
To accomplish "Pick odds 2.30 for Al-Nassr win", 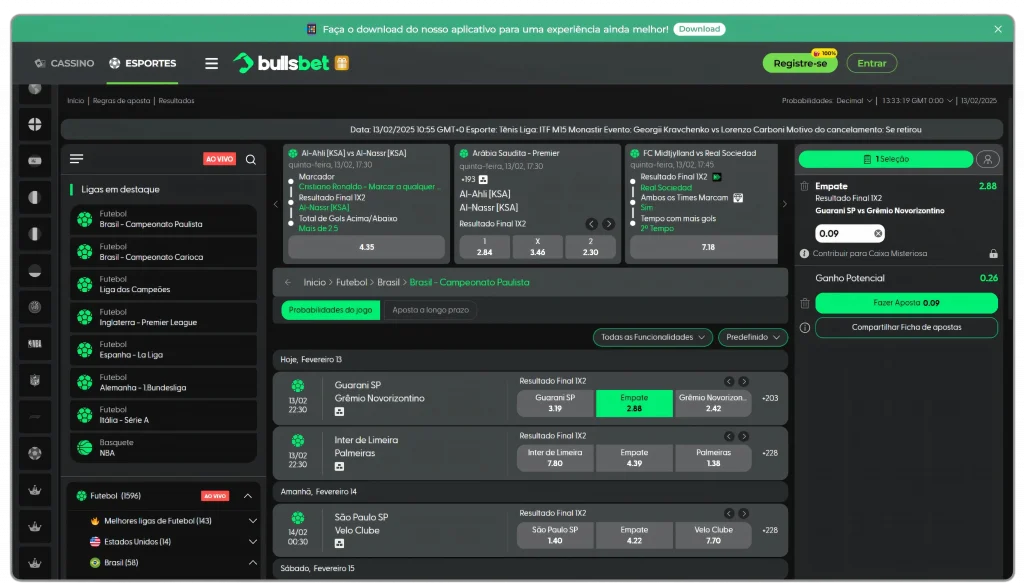I will point(590,247).
